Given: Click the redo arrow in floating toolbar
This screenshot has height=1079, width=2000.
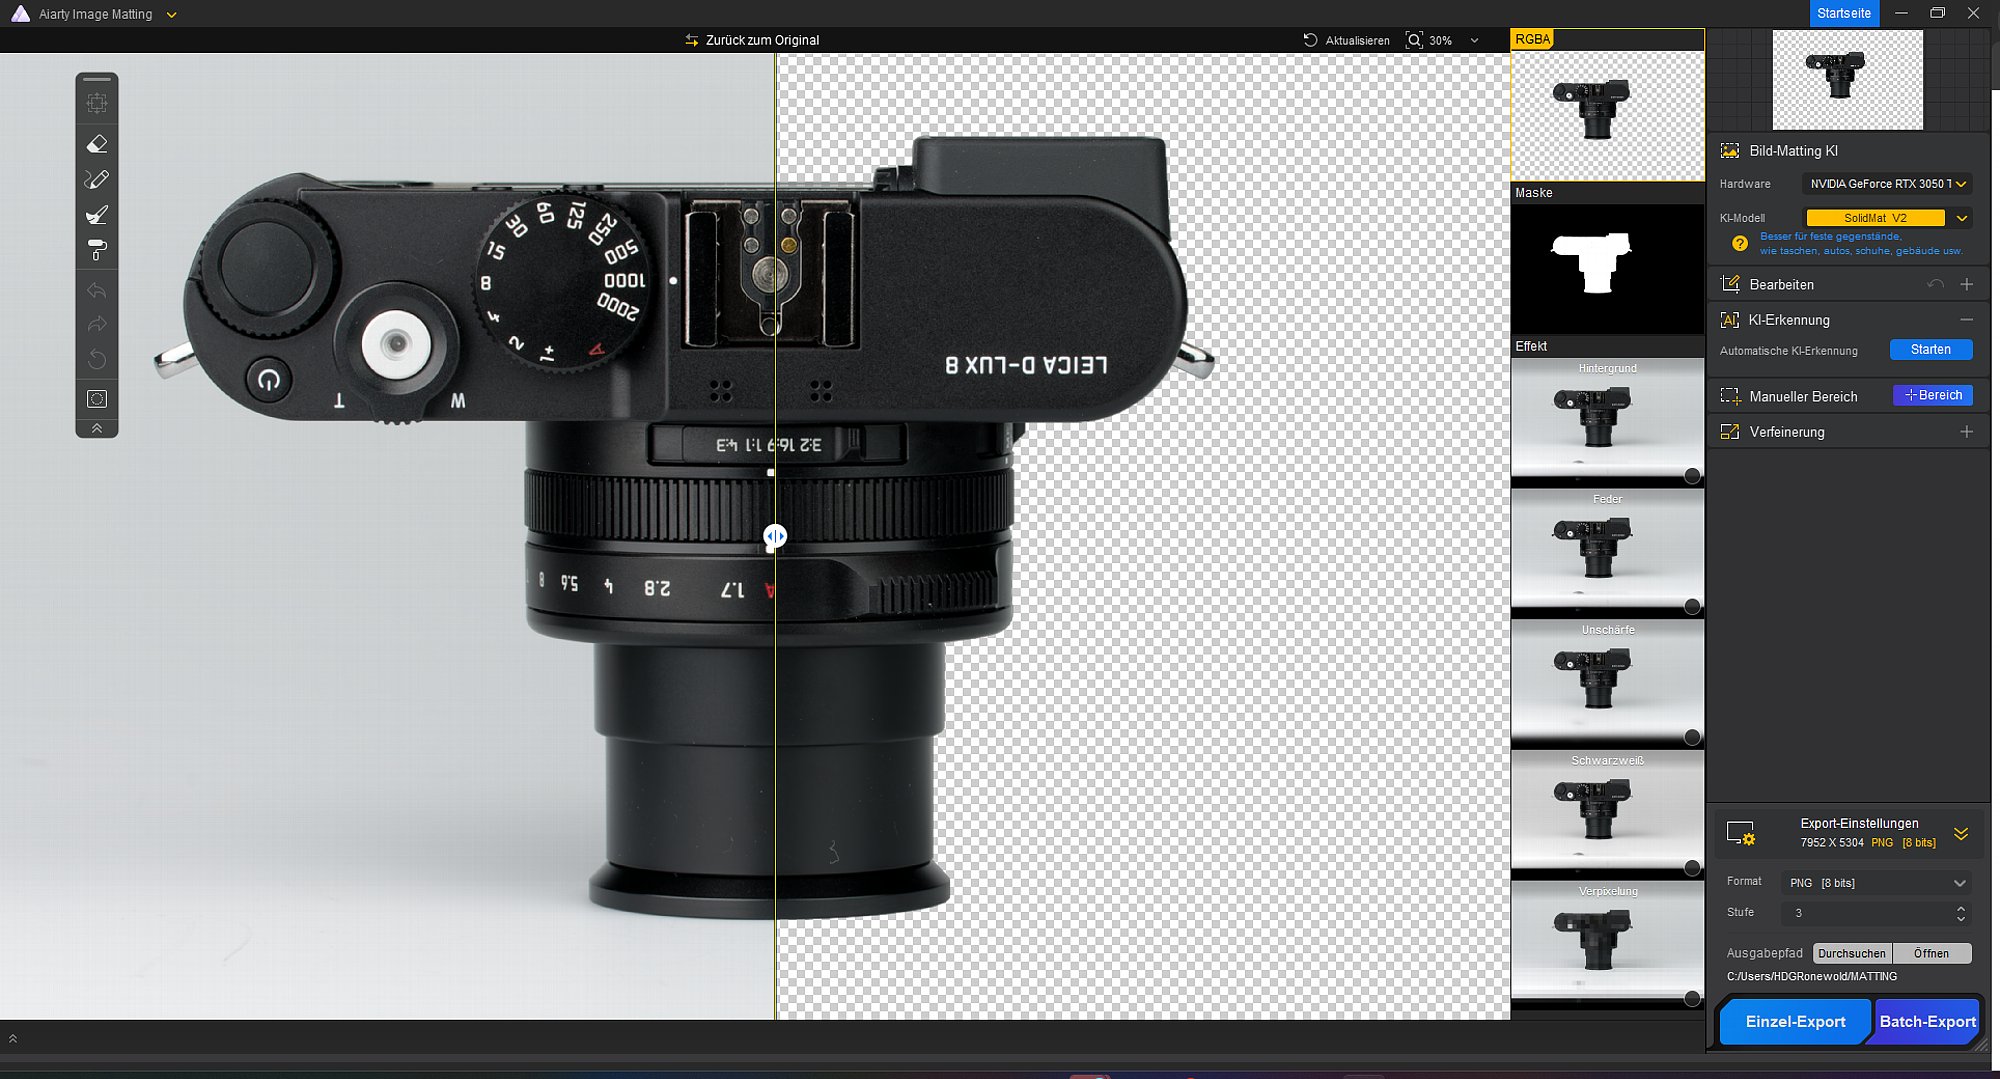Looking at the screenshot, I should tap(97, 324).
